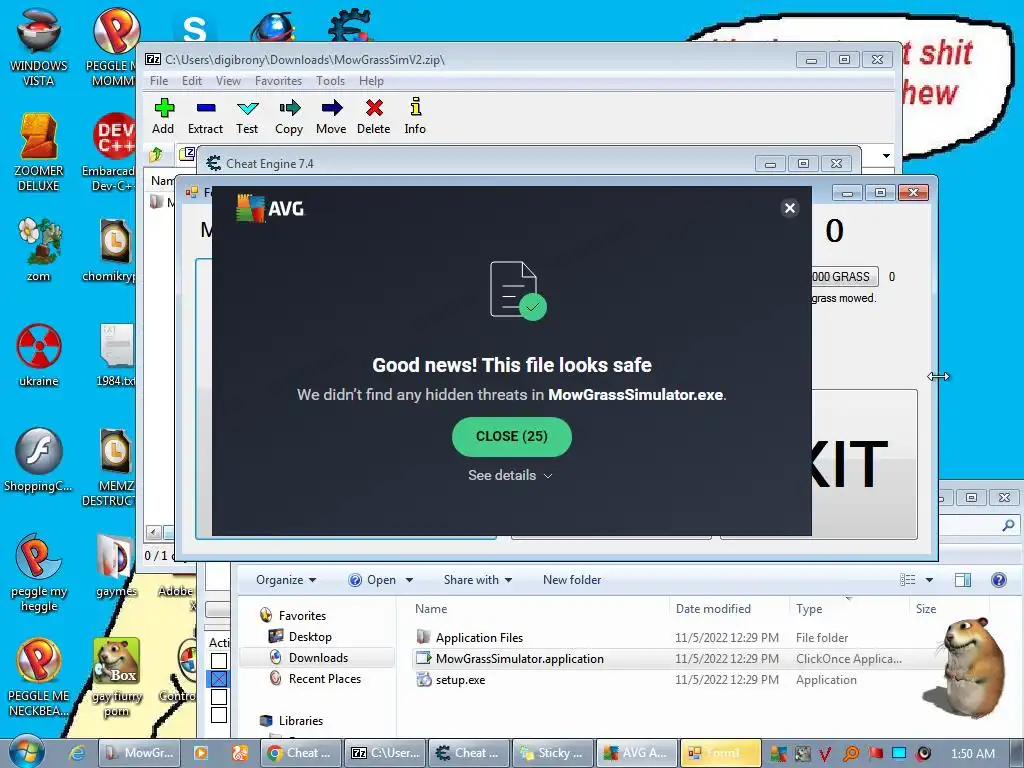Click the media player taskbar icon
Screen dimensions: 1024x768
point(201,753)
